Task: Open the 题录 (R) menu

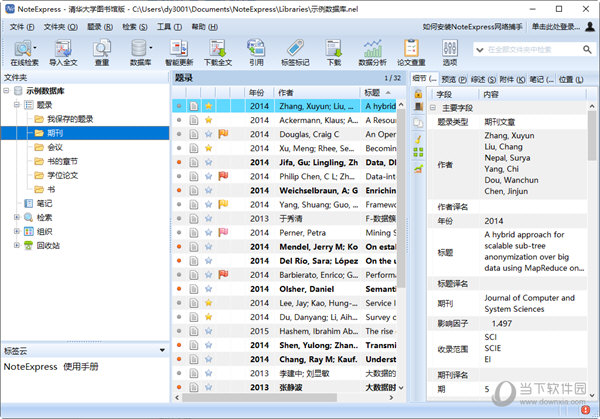Action: point(100,27)
